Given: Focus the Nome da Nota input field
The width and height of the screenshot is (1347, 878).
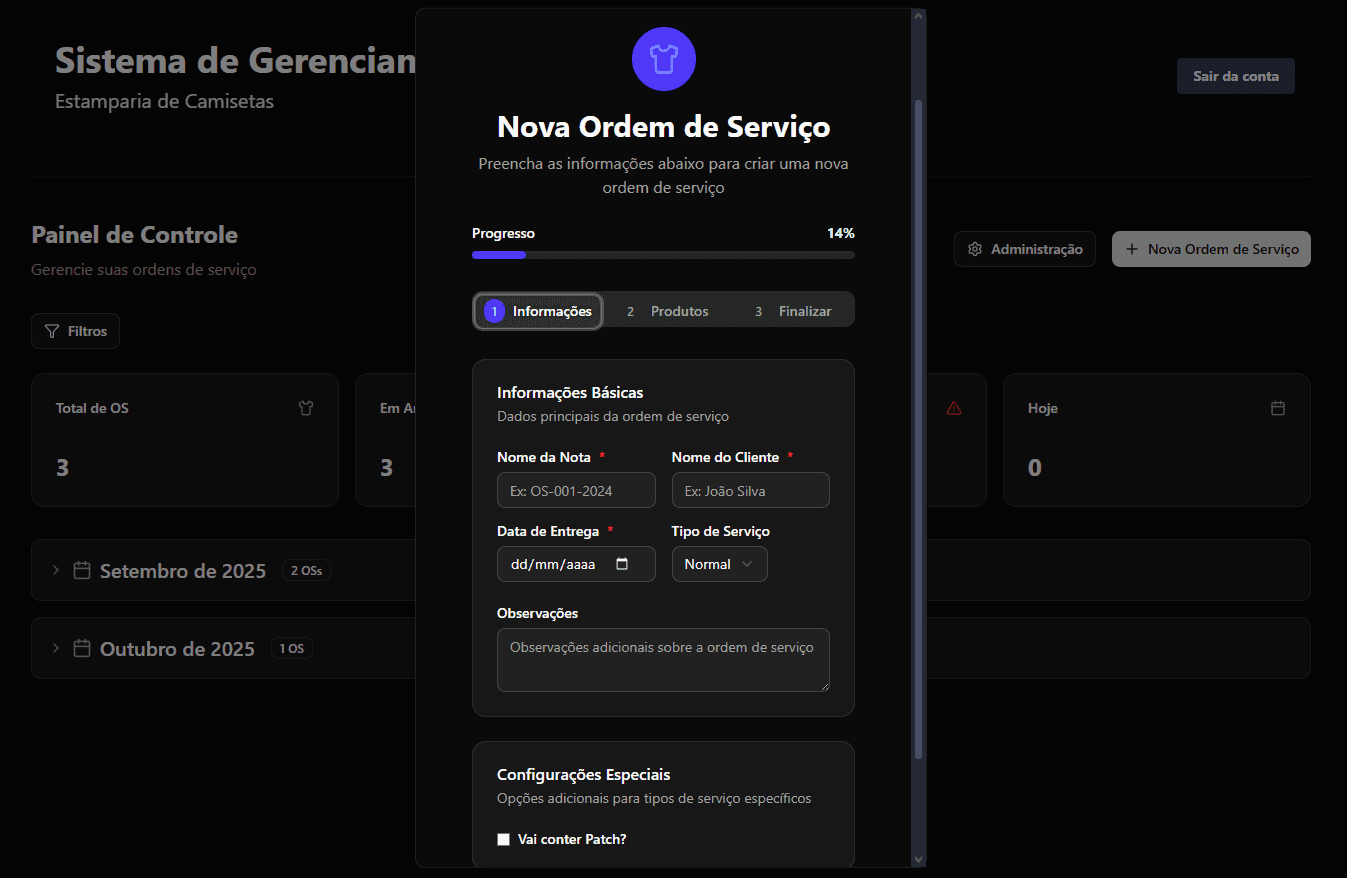Looking at the screenshot, I should 576,490.
